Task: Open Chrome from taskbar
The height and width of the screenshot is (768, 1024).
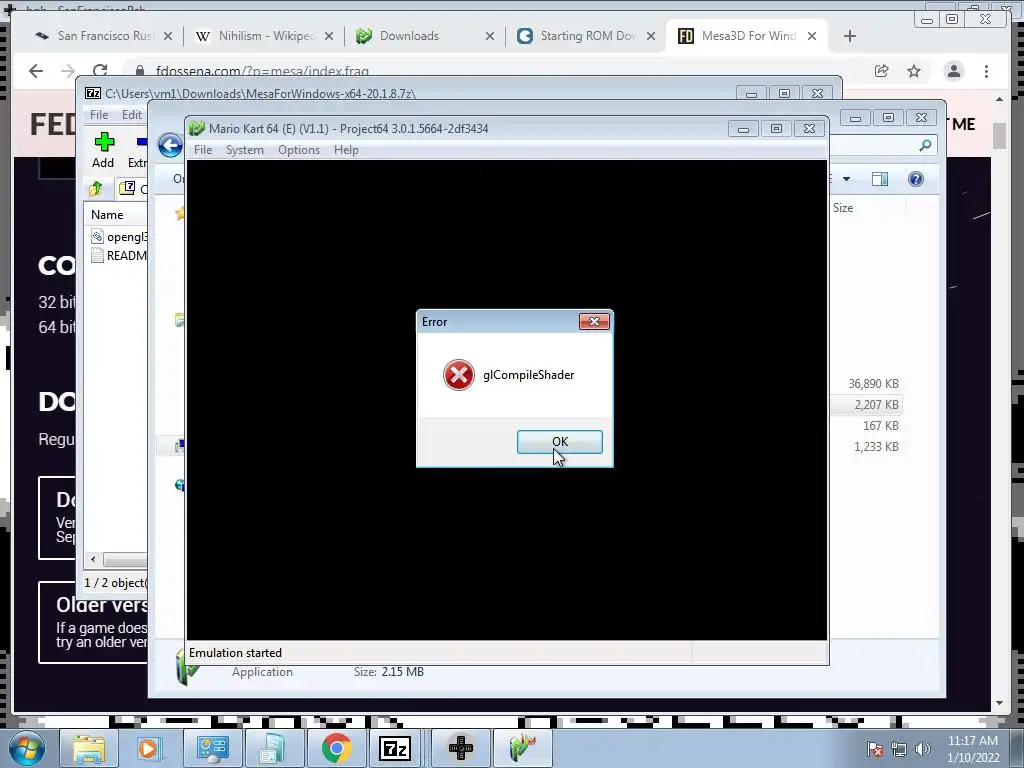Action: pos(336,749)
